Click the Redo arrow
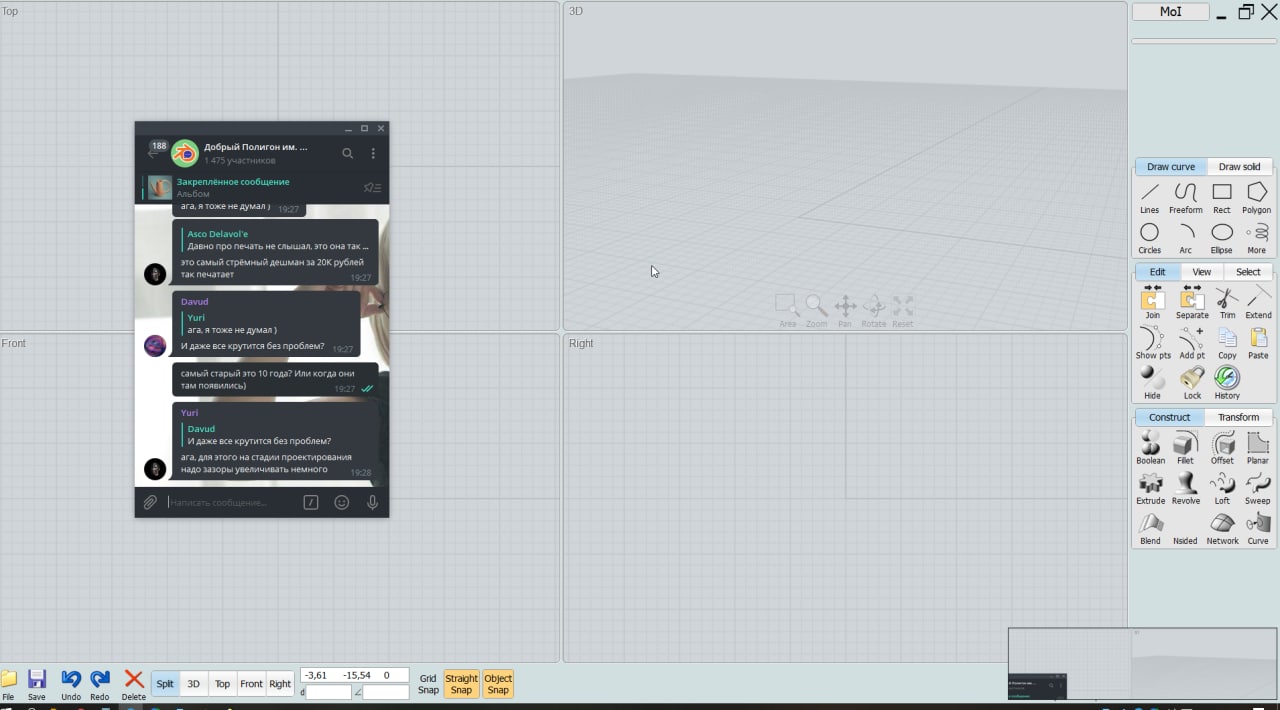 100,685
